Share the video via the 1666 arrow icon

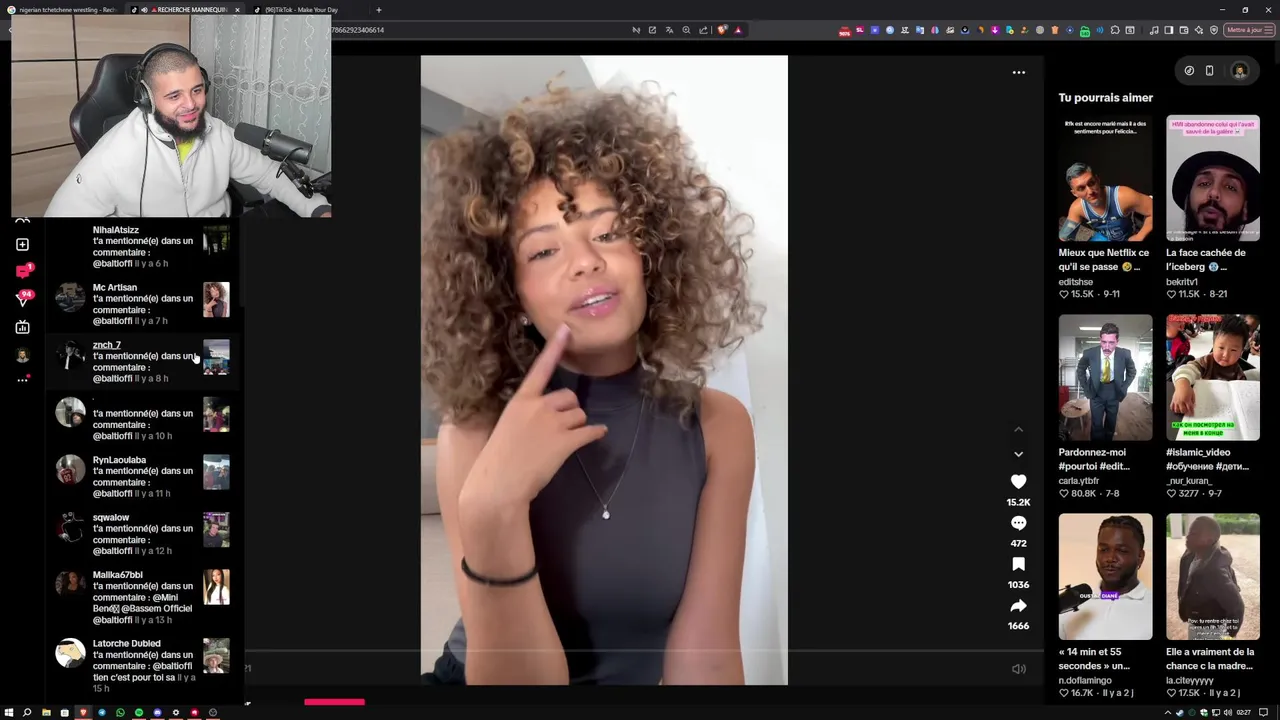(1018, 606)
